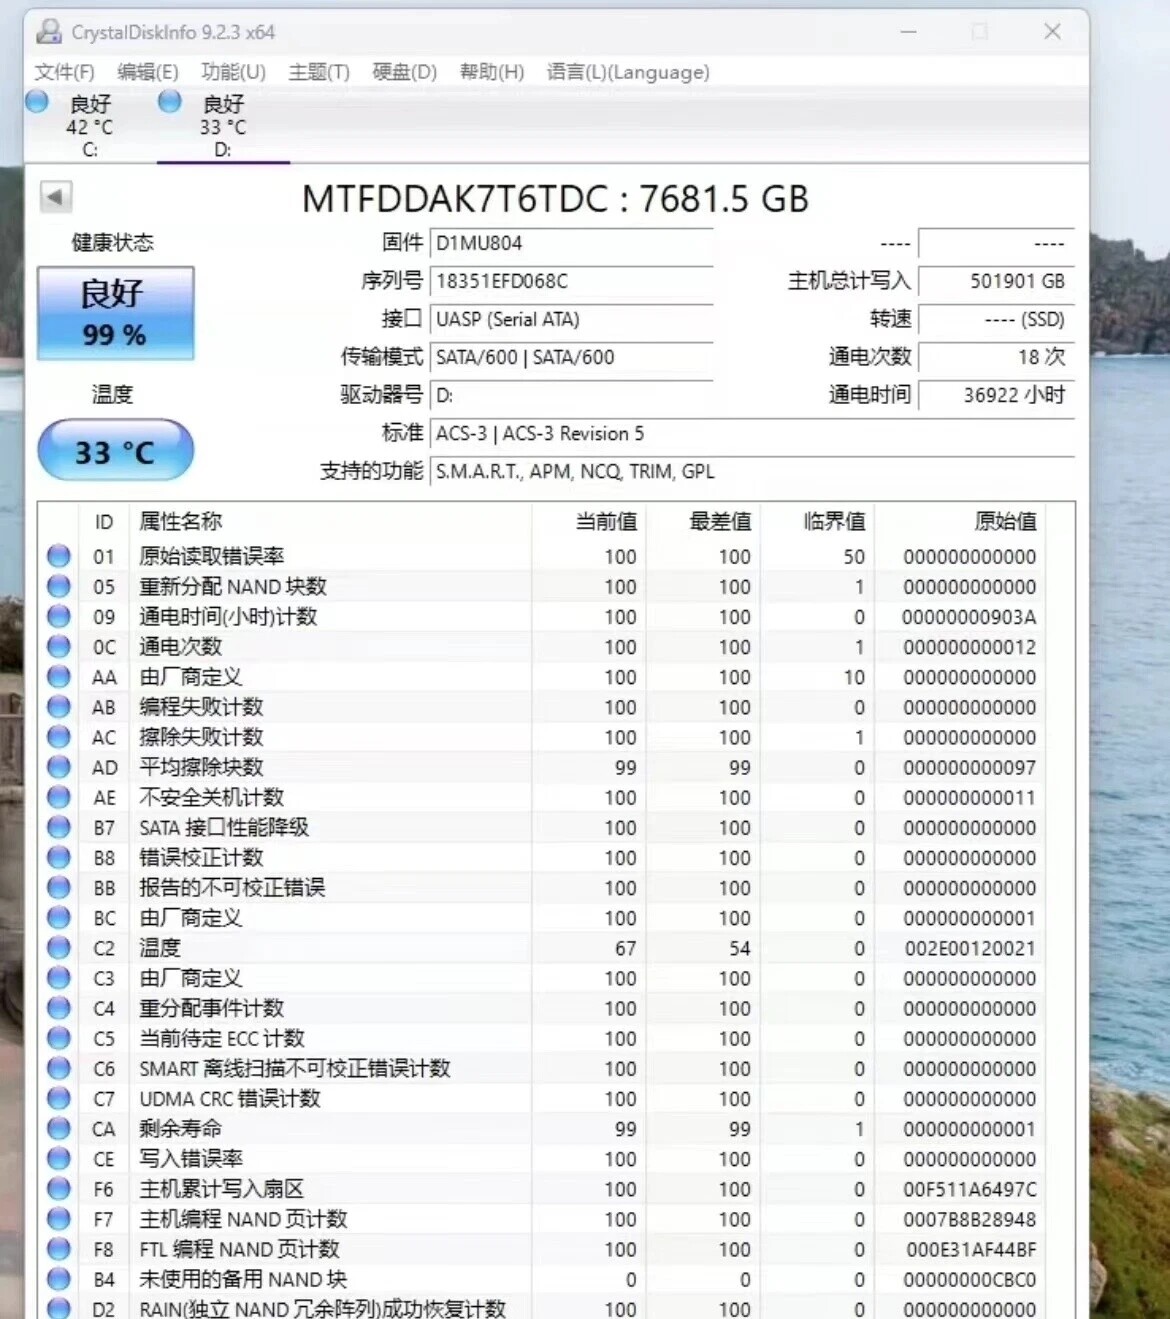Screen dimensions: 1170x1319
Task: Click the status orb for AD 平均擦除块数
Action: point(59,767)
